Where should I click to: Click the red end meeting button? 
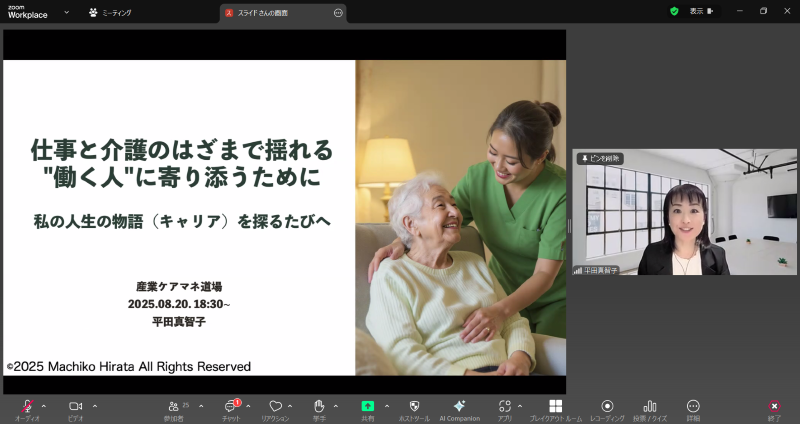[x=774, y=406]
